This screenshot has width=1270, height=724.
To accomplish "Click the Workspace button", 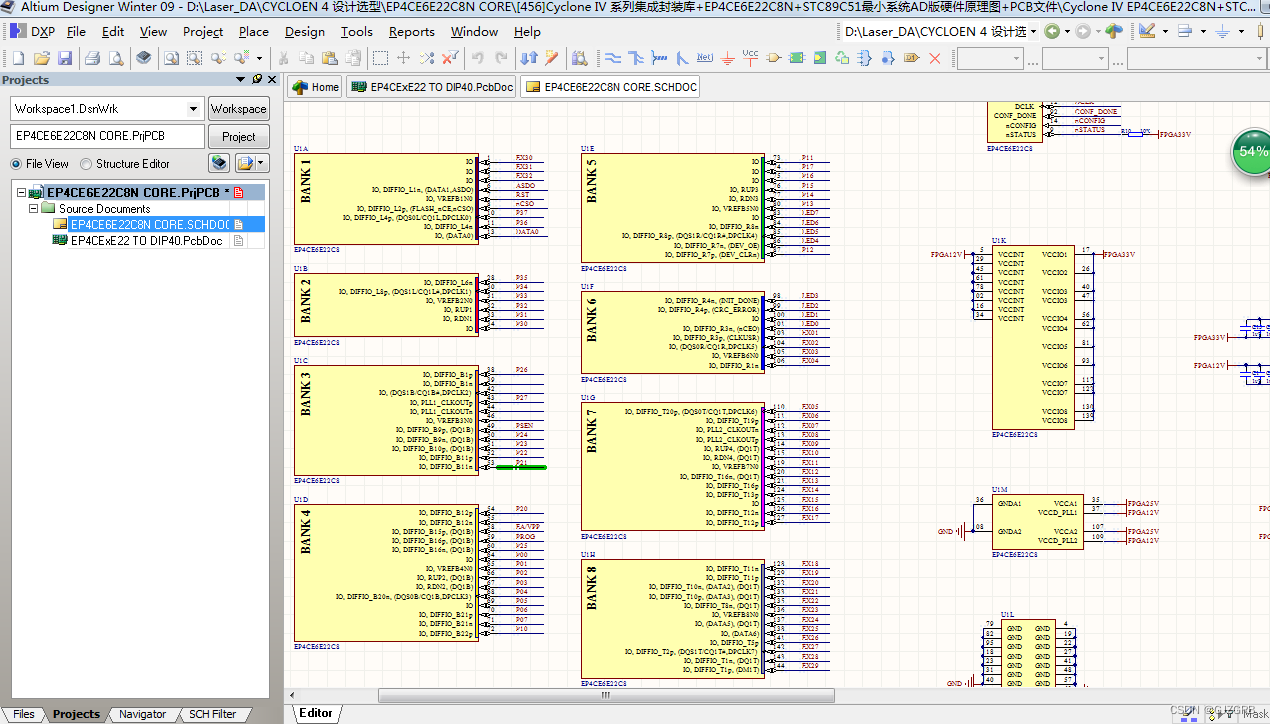I will click(x=238, y=109).
